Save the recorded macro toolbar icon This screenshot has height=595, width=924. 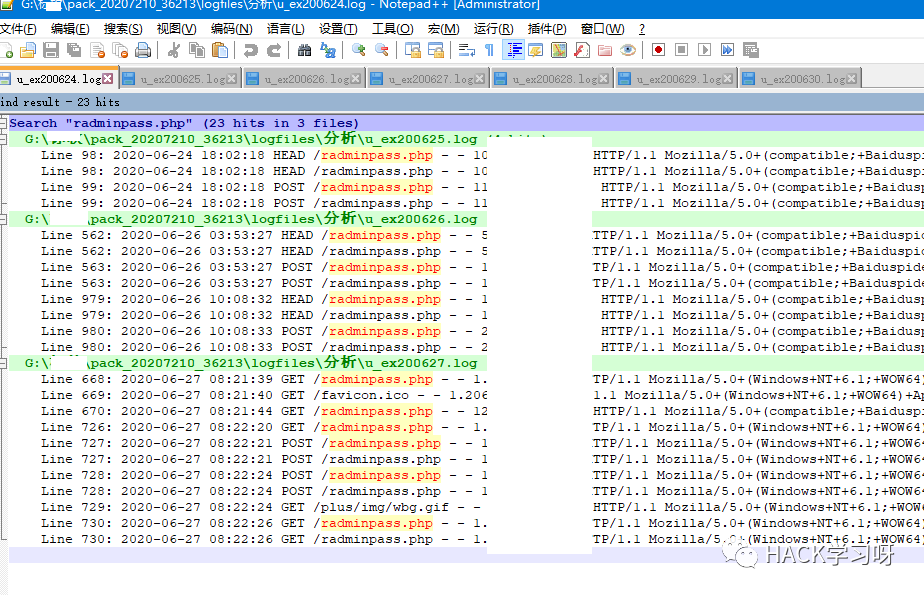pos(750,51)
